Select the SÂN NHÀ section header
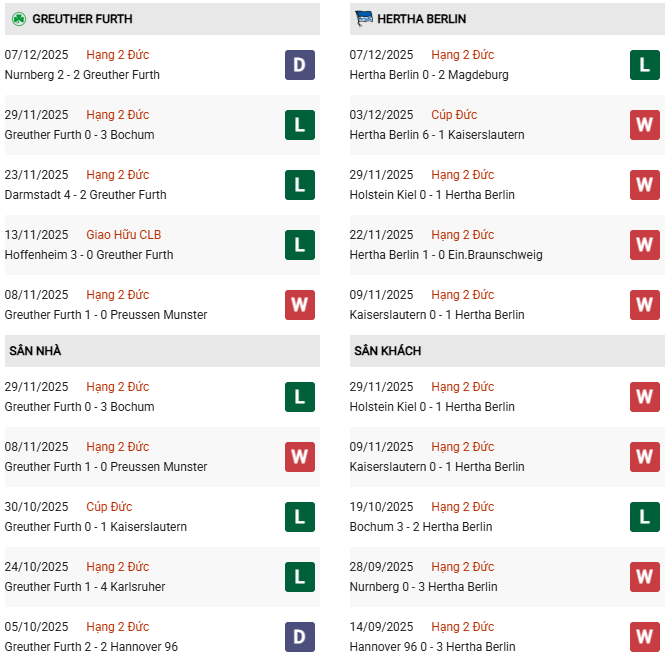The image size is (666, 661). 35,351
